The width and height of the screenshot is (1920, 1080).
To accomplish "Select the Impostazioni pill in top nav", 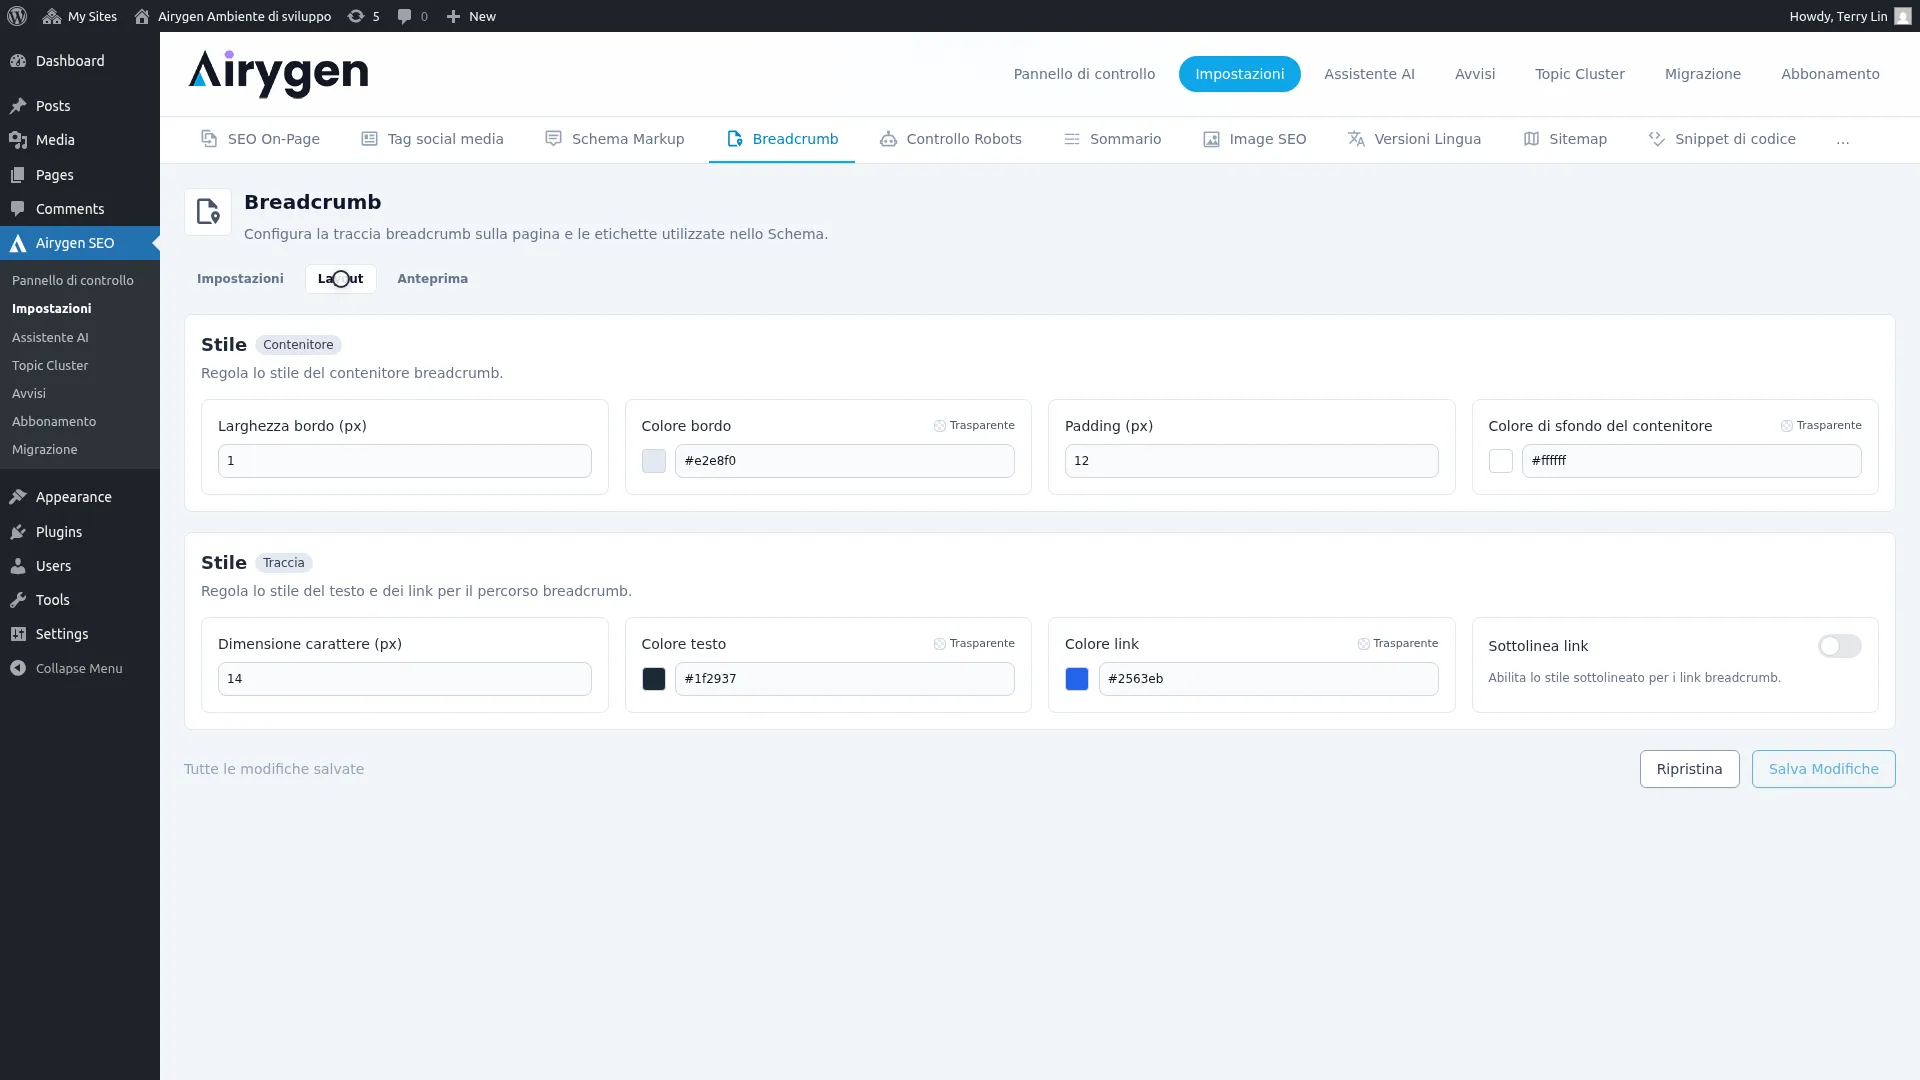I will [1239, 74].
